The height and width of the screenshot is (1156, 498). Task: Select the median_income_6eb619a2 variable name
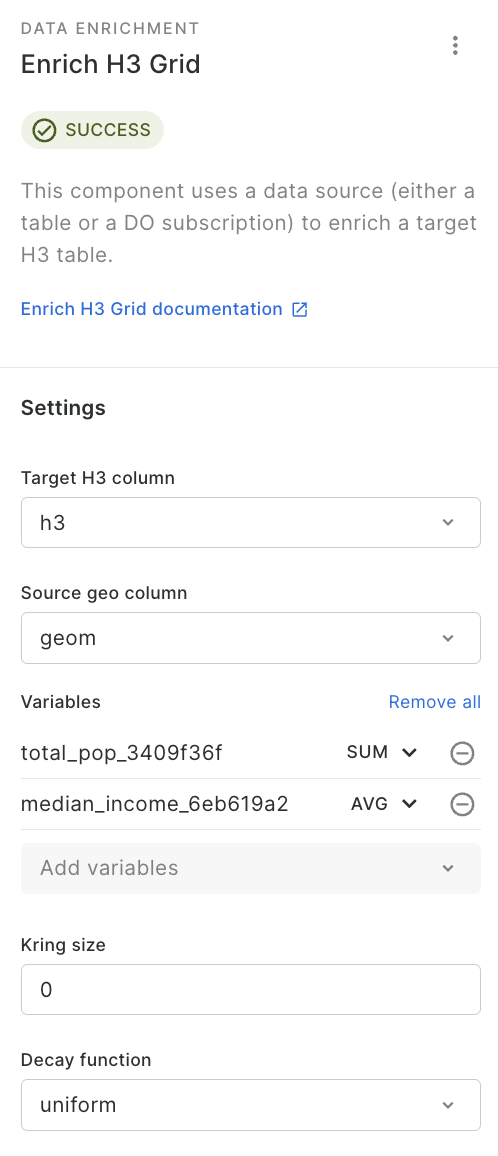[154, 804]
